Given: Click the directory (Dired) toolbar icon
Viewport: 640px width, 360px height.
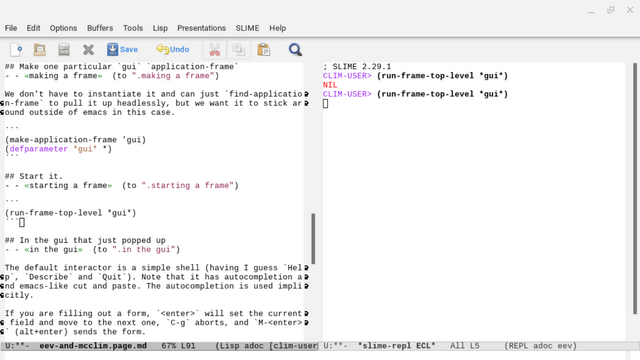Looking at the screenshot, I should pos(64,50).
